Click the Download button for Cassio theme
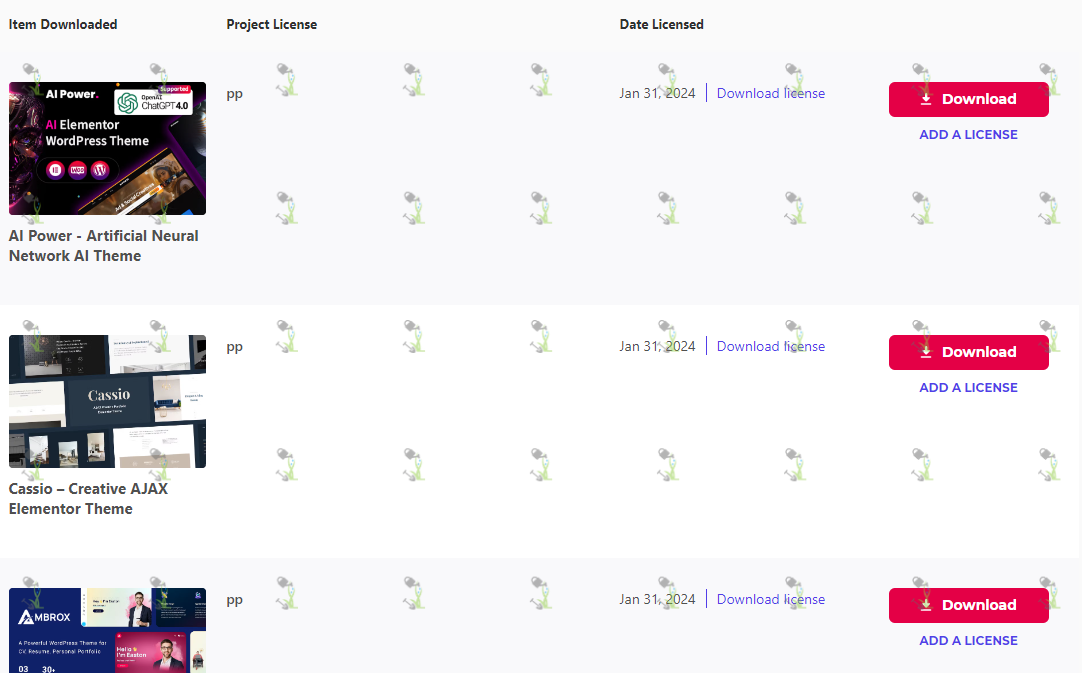The image size is (1082, 673). coord(968,352)
